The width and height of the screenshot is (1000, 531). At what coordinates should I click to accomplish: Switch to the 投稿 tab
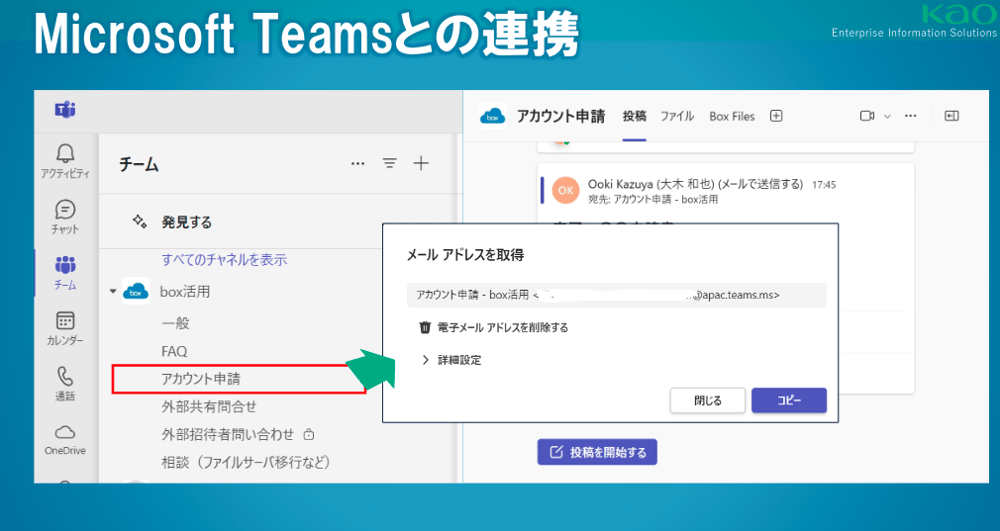[x=635, y=117]
